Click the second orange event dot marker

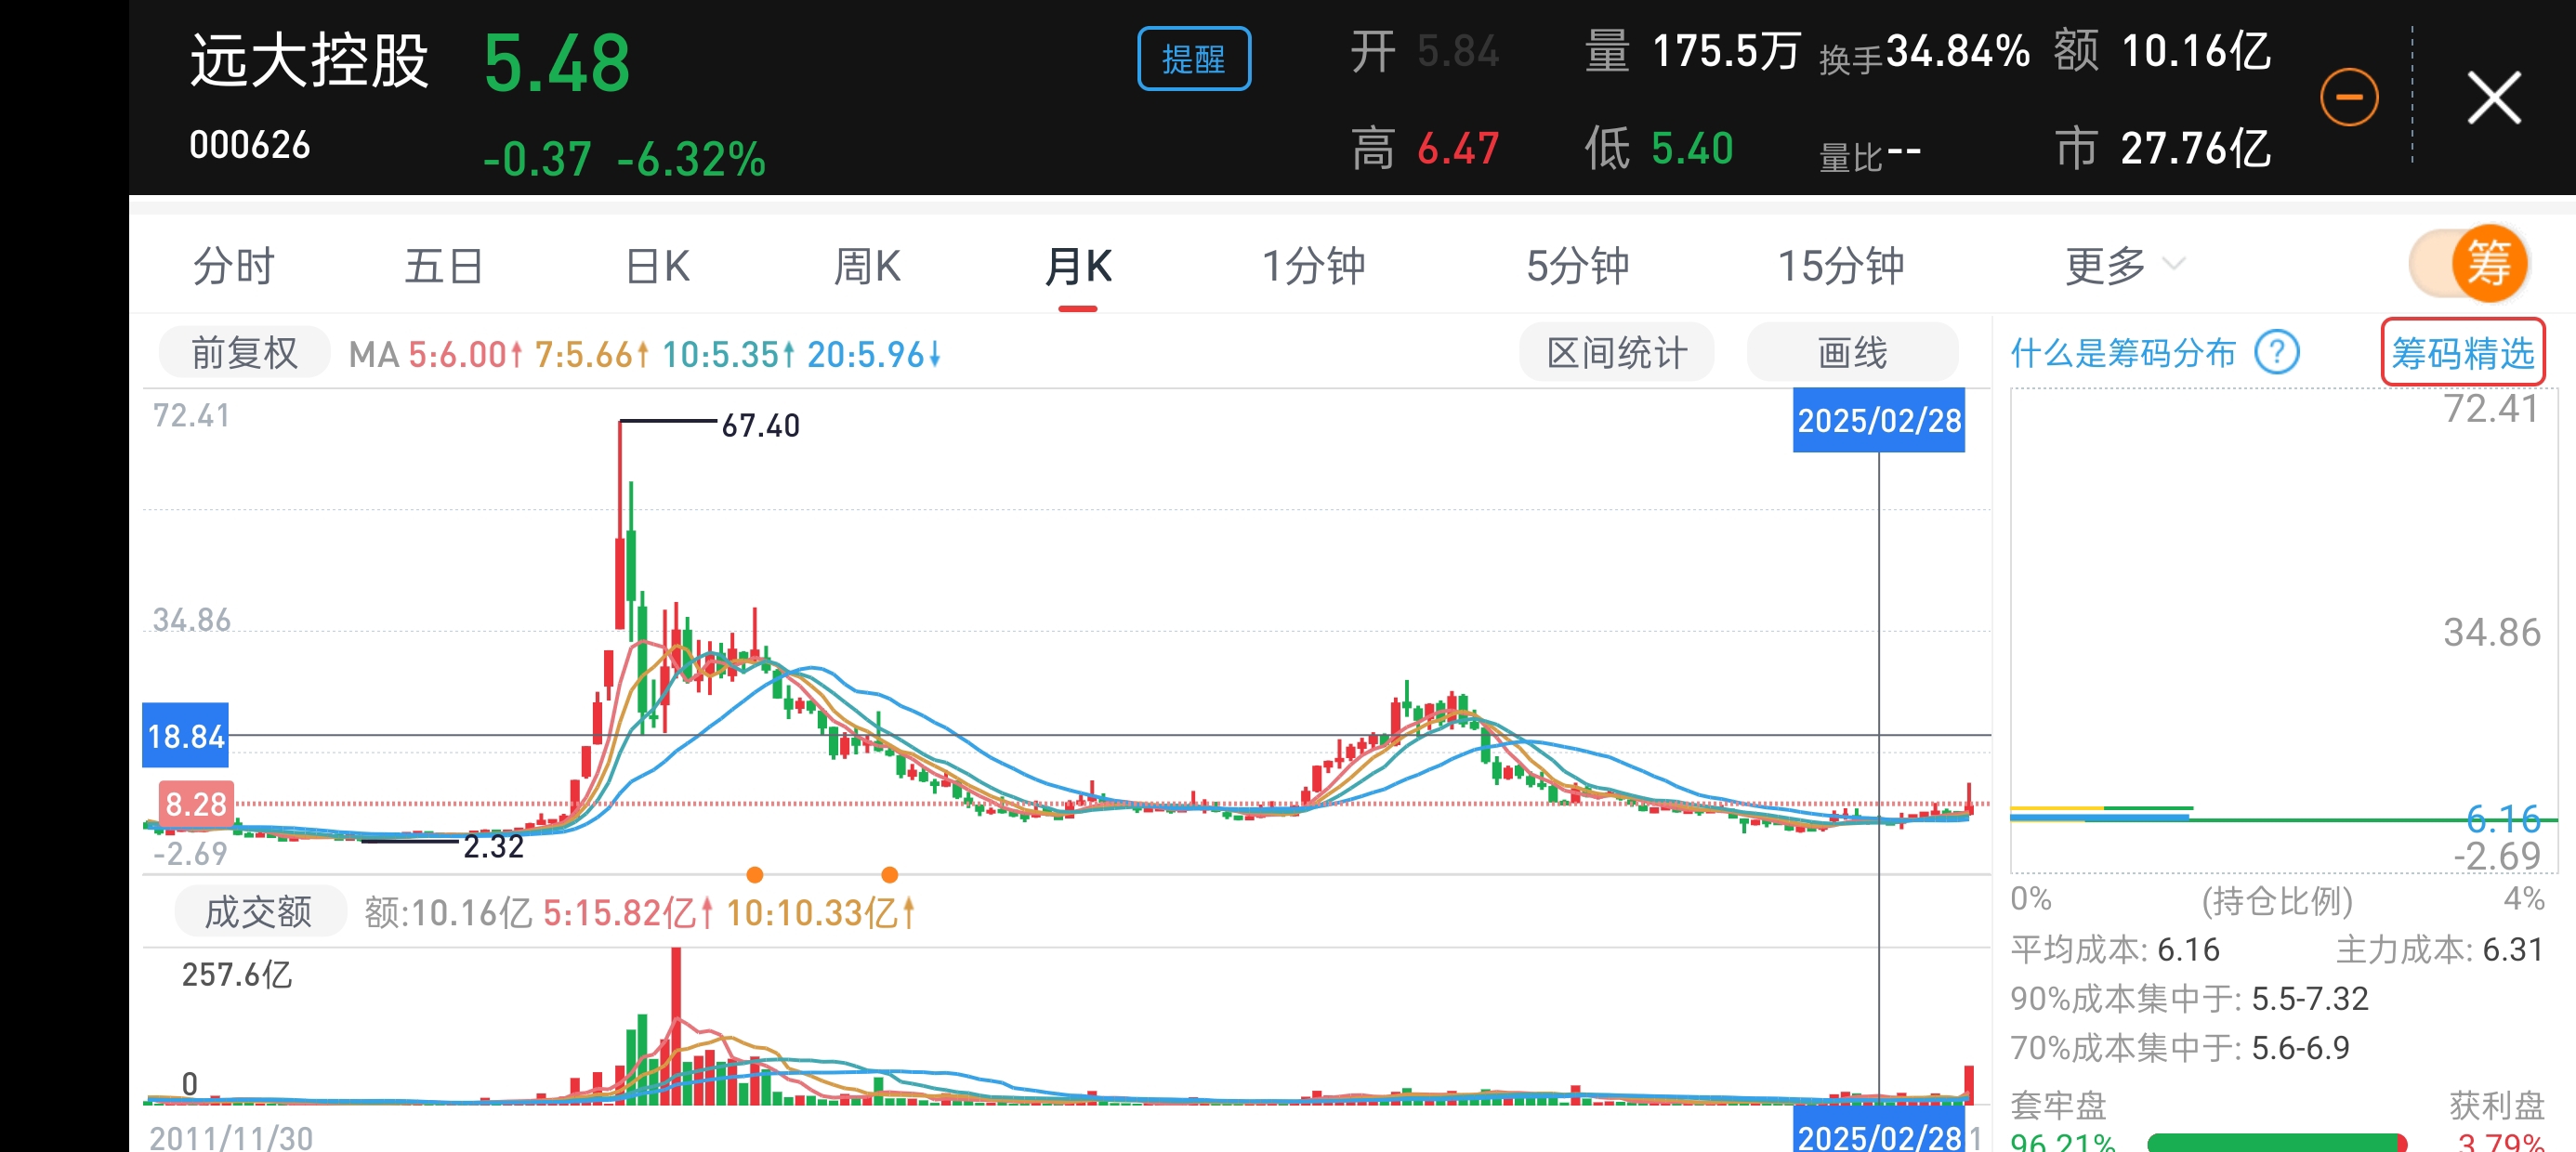(x=889, y=875)
